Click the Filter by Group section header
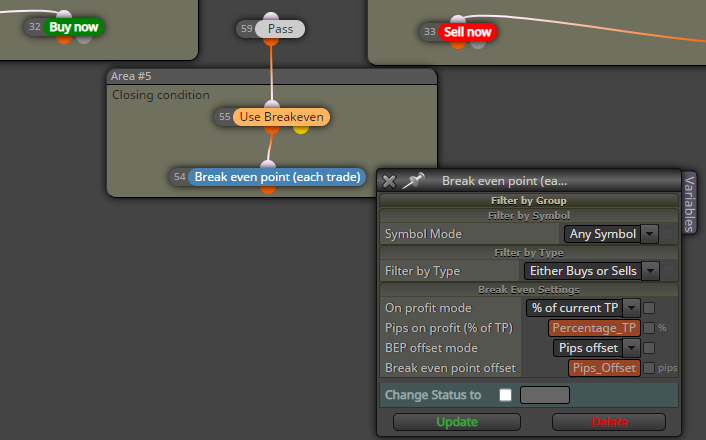 pyautogui.click(x=529, y=200)
